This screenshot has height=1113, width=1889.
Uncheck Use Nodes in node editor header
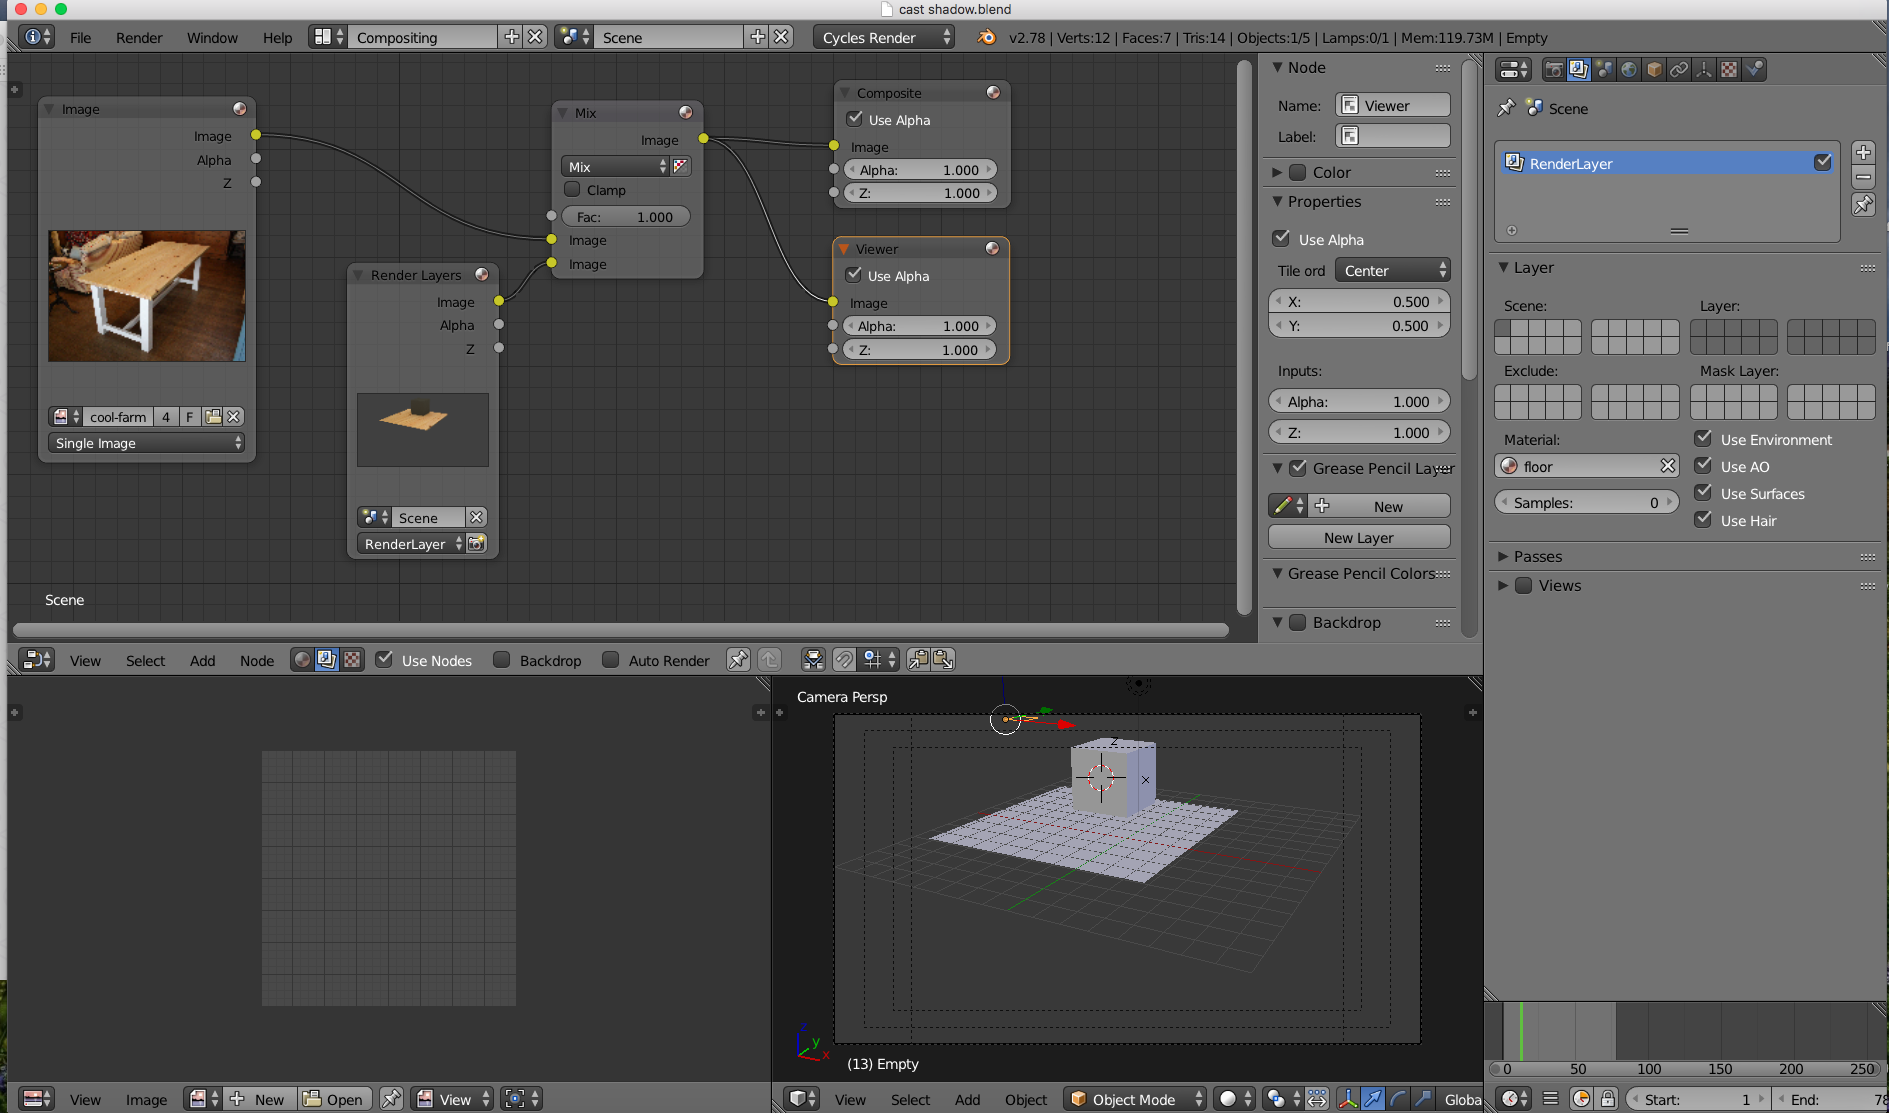pyautogui.click(x=384, y=660)
